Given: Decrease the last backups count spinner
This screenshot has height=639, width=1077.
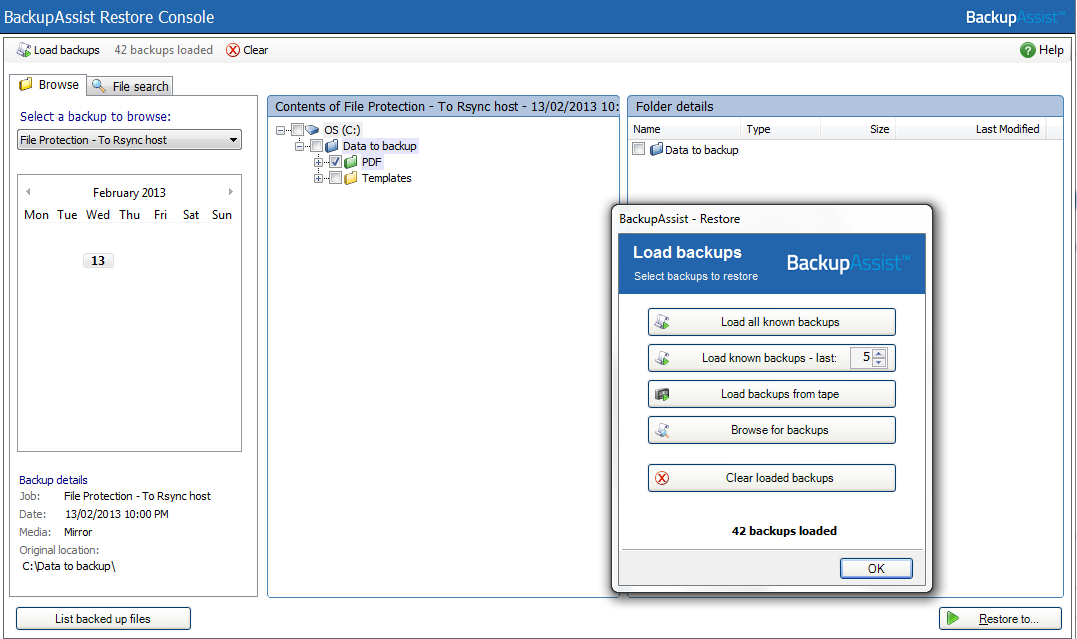Looking at the screenshot, I should (x=879, y=362).
